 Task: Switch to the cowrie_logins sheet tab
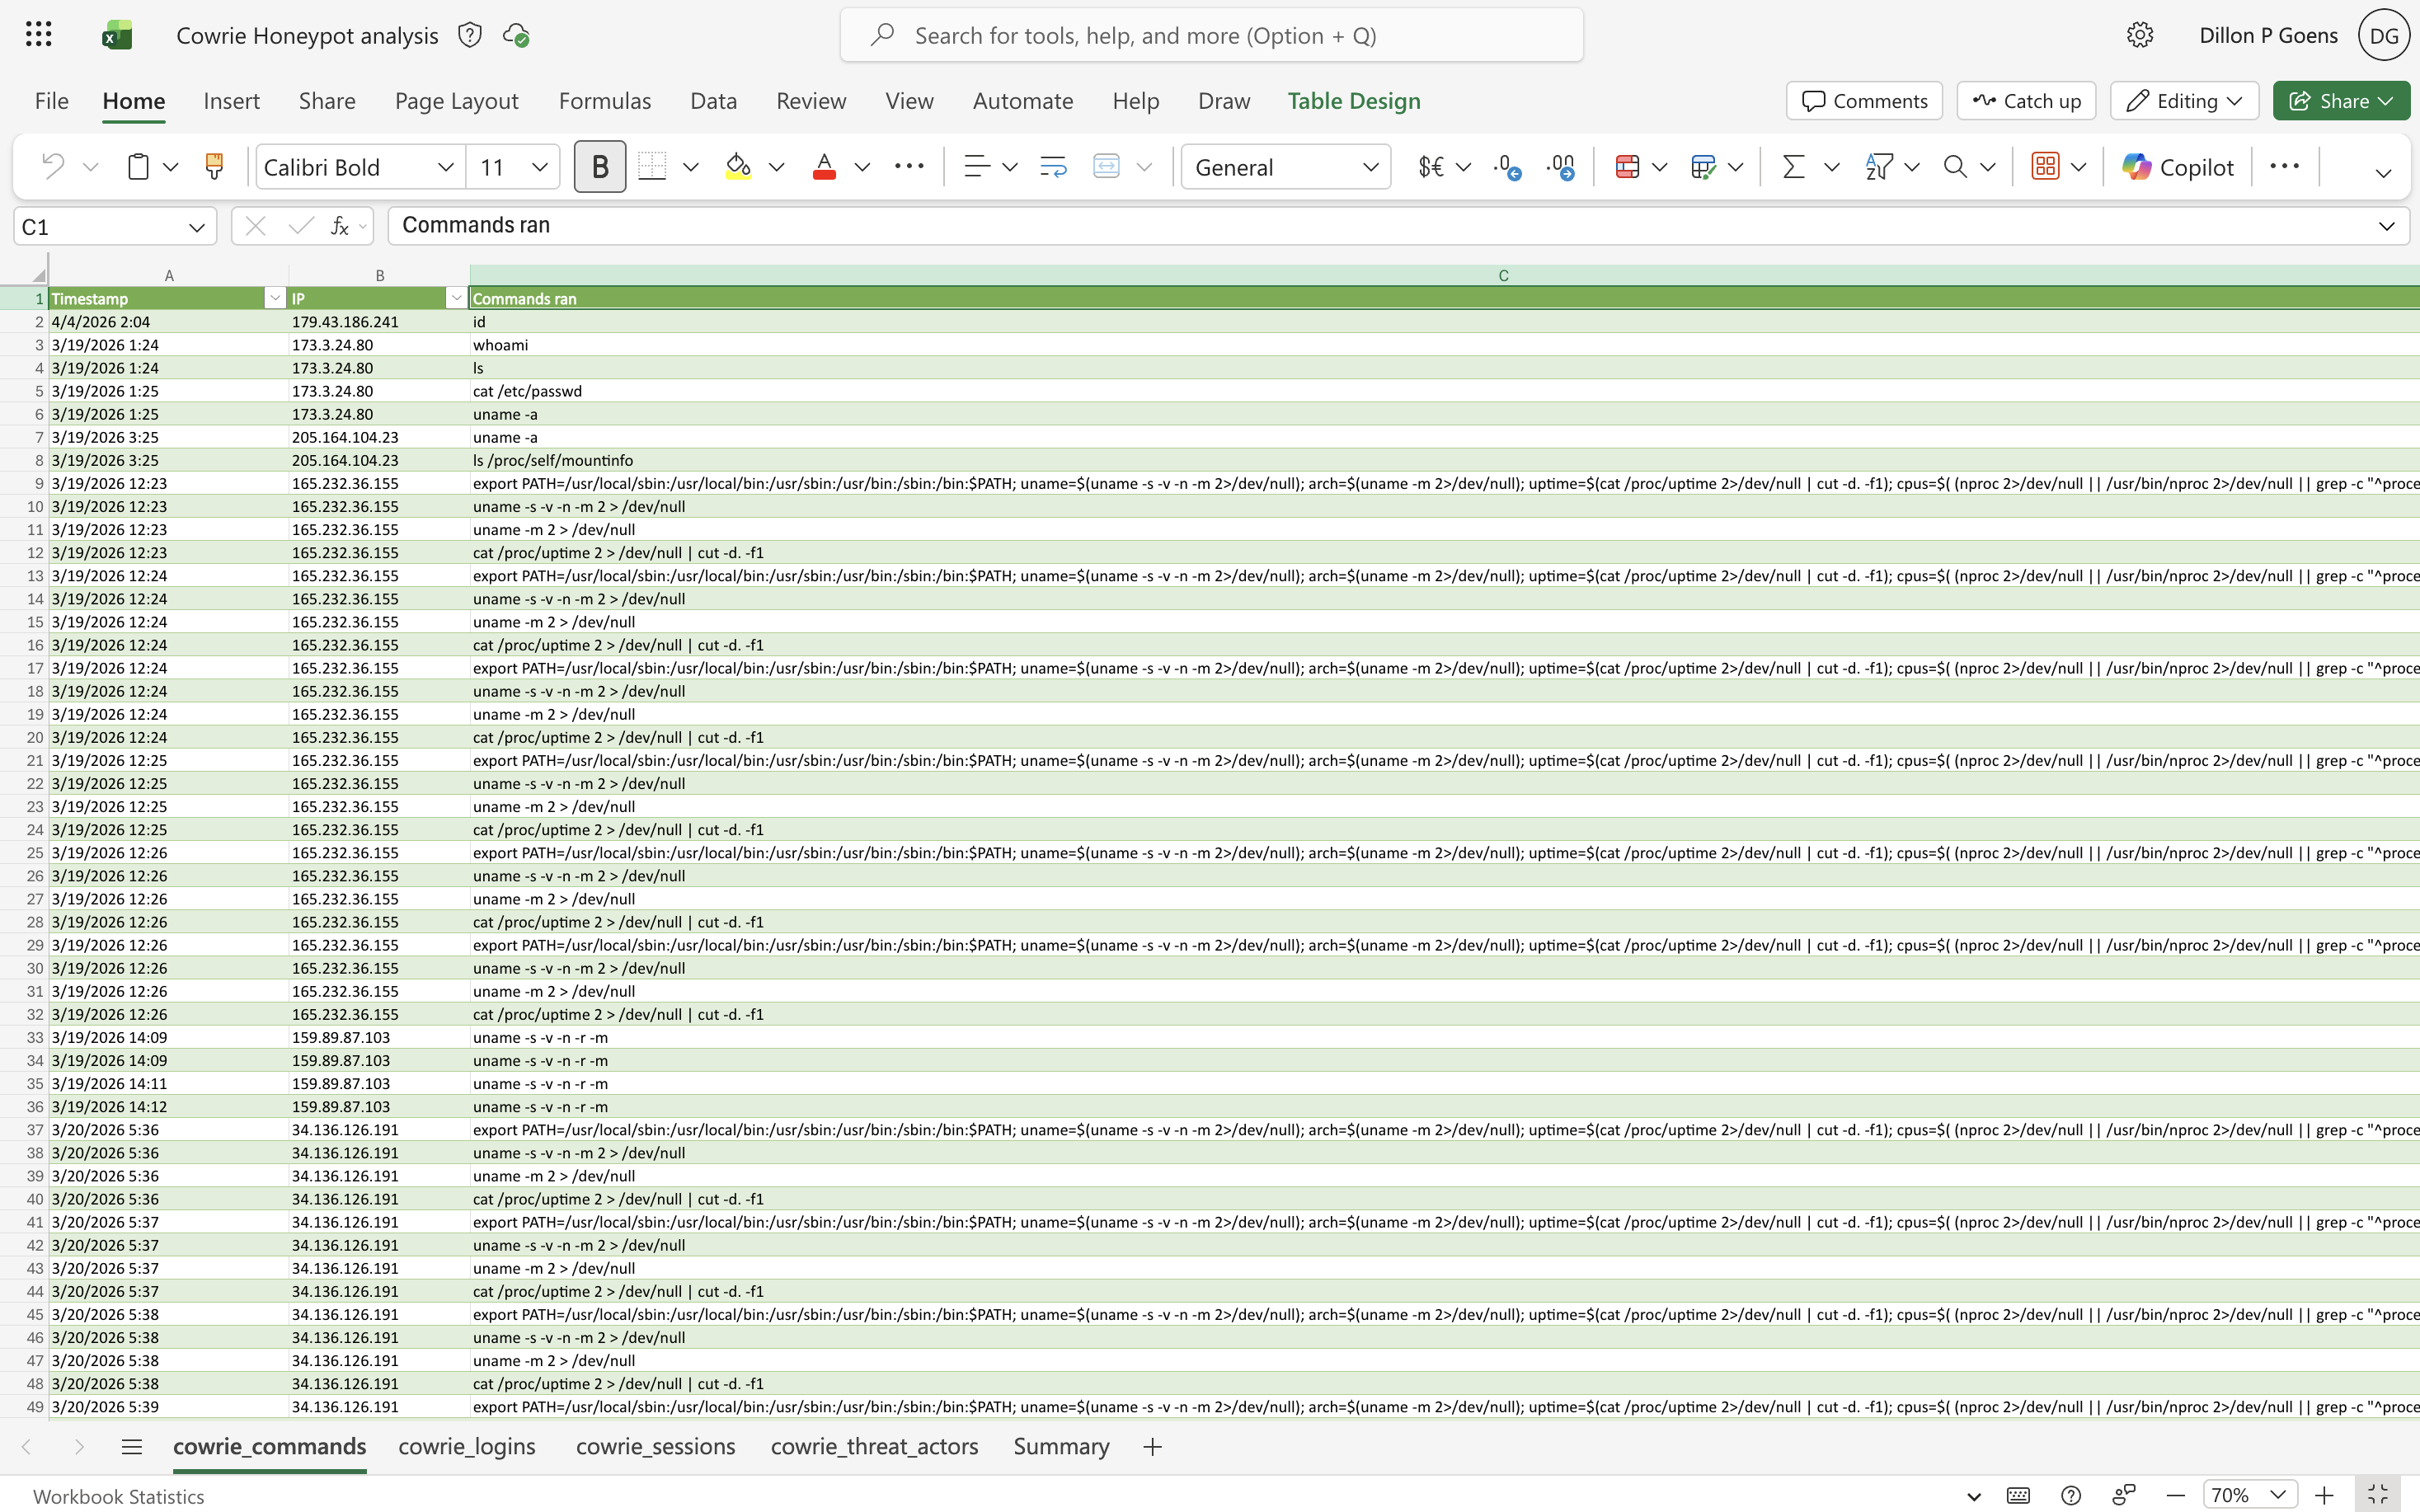pos(466,1446)
